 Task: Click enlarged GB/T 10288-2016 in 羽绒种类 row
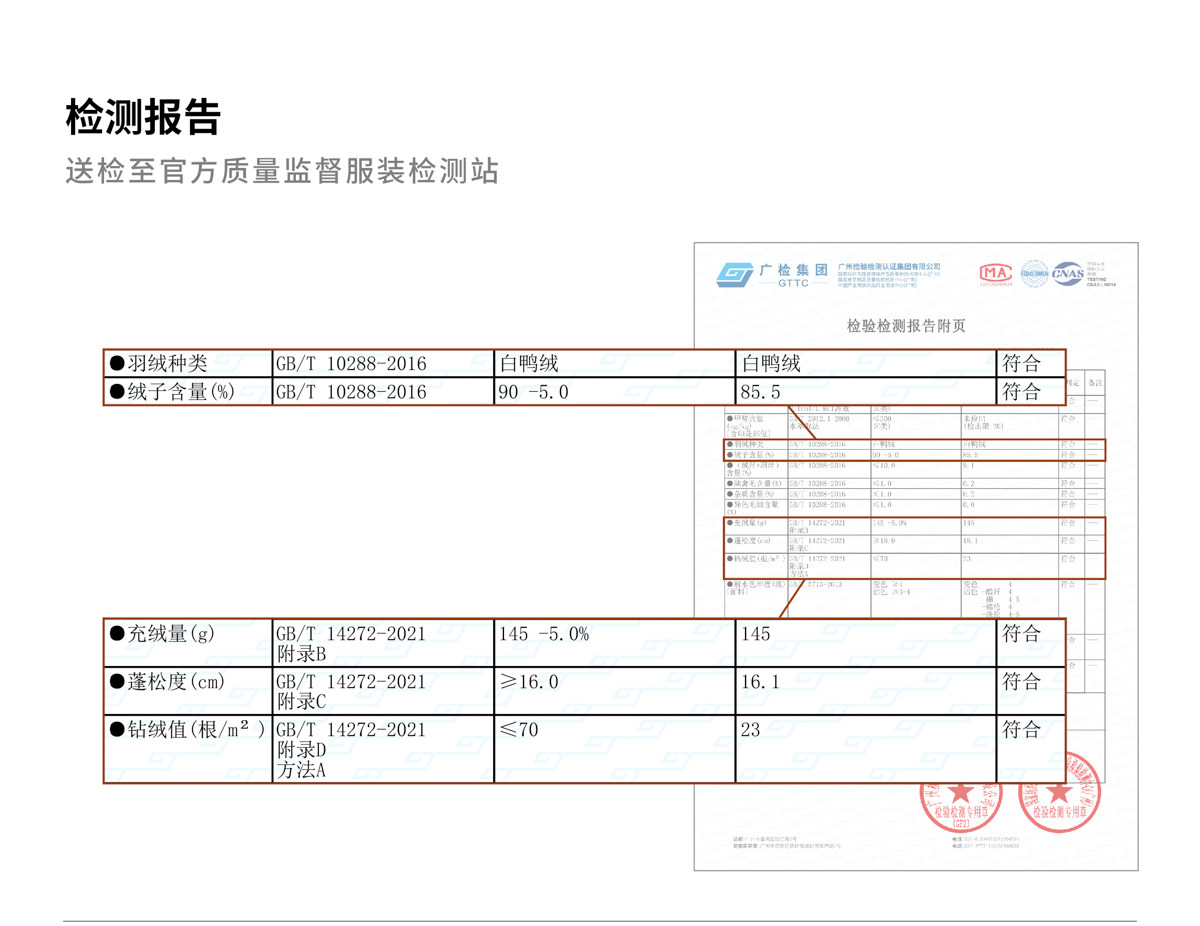pyautogui.click(x=383, y=363)
